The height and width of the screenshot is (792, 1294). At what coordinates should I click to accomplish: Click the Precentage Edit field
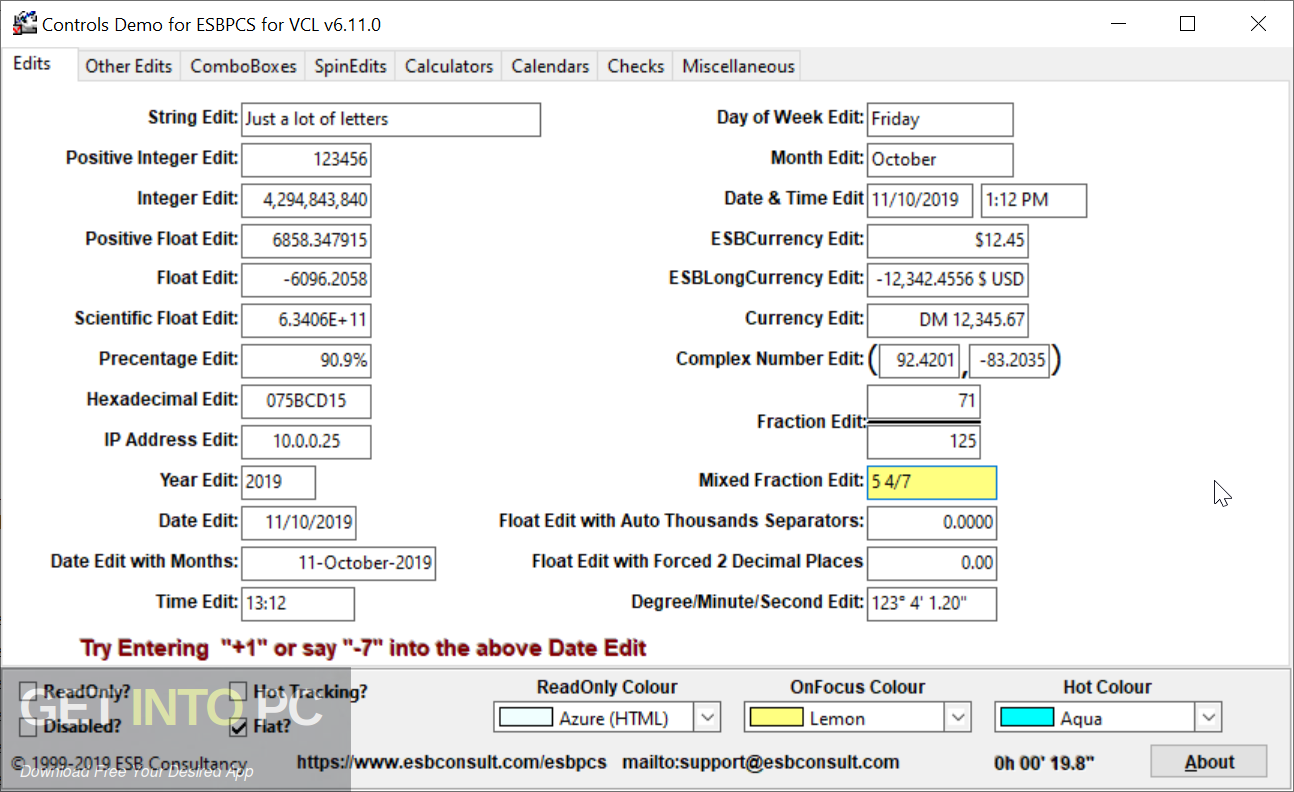click(306, 360)
